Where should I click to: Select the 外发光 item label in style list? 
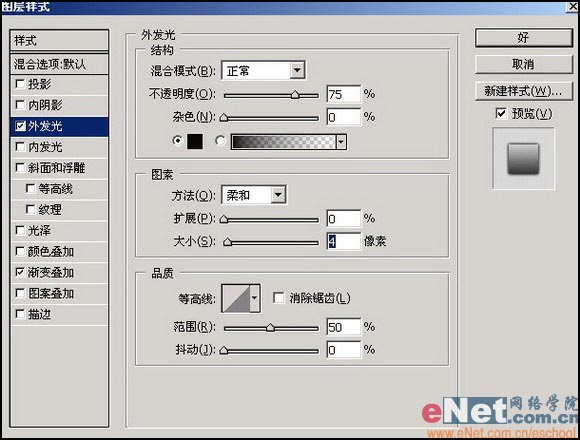pyautogui.click(x=45, y=126)
